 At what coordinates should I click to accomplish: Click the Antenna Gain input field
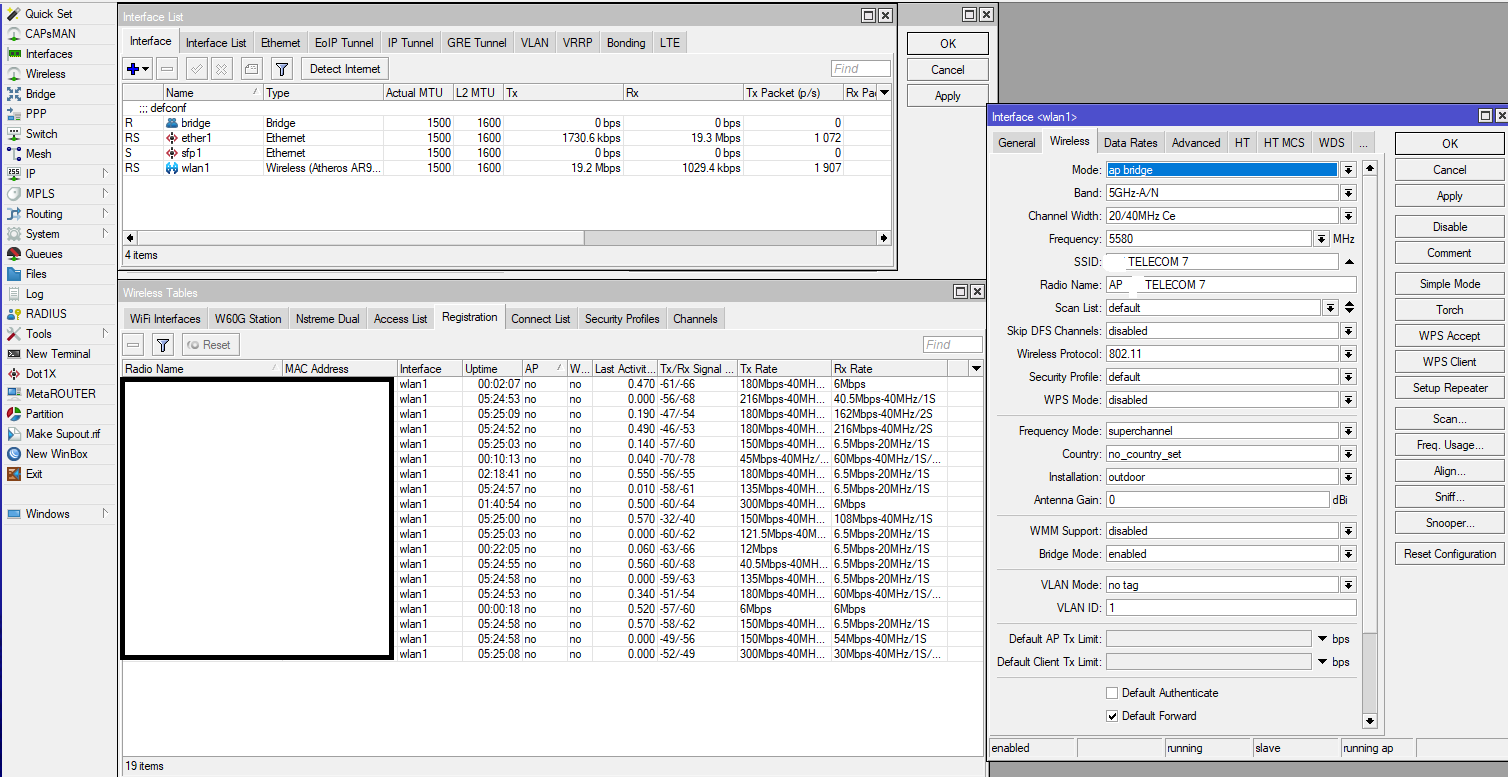pos(1216,500)
